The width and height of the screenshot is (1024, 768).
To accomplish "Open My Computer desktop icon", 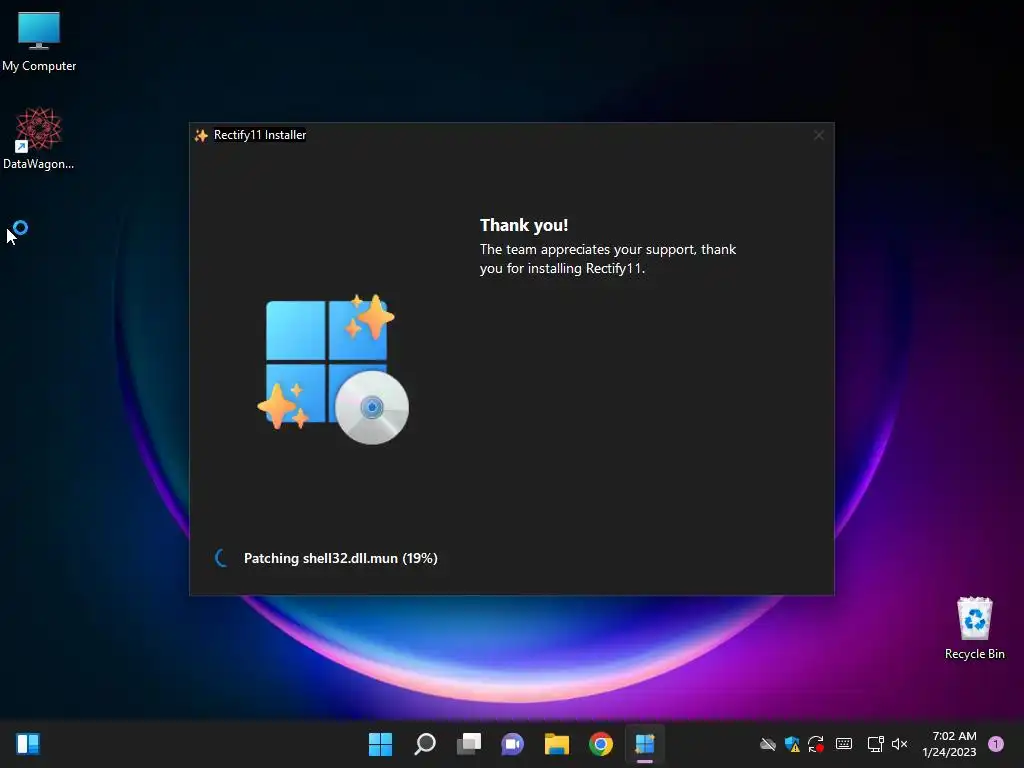I will (x=39, y=41).
